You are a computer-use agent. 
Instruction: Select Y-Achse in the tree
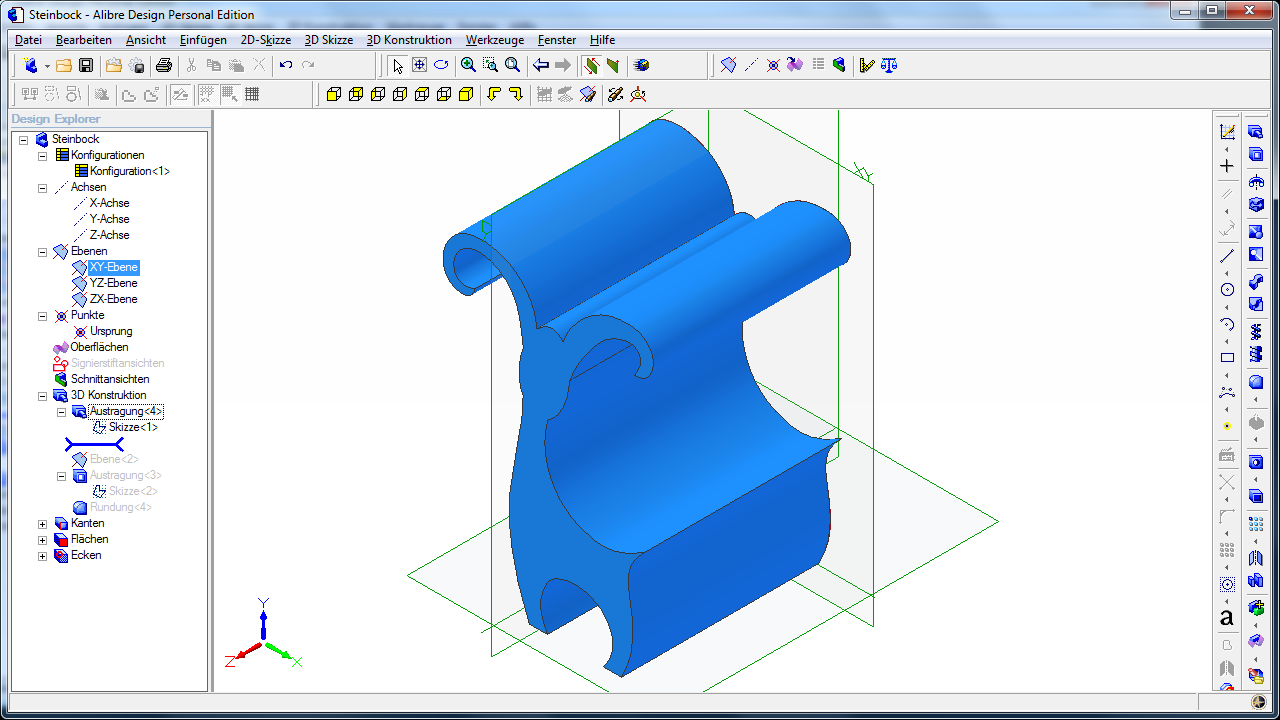[x=109, y=219]
